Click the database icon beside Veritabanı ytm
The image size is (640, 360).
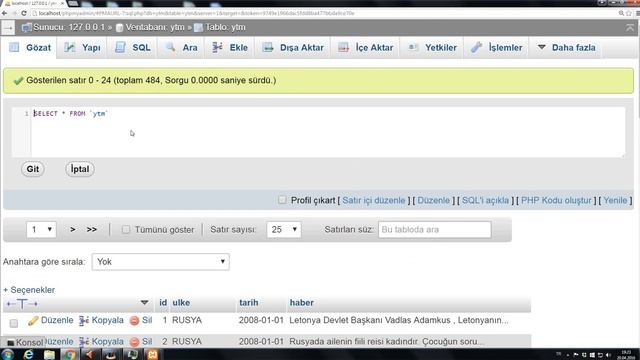click(x=120, y=28)
